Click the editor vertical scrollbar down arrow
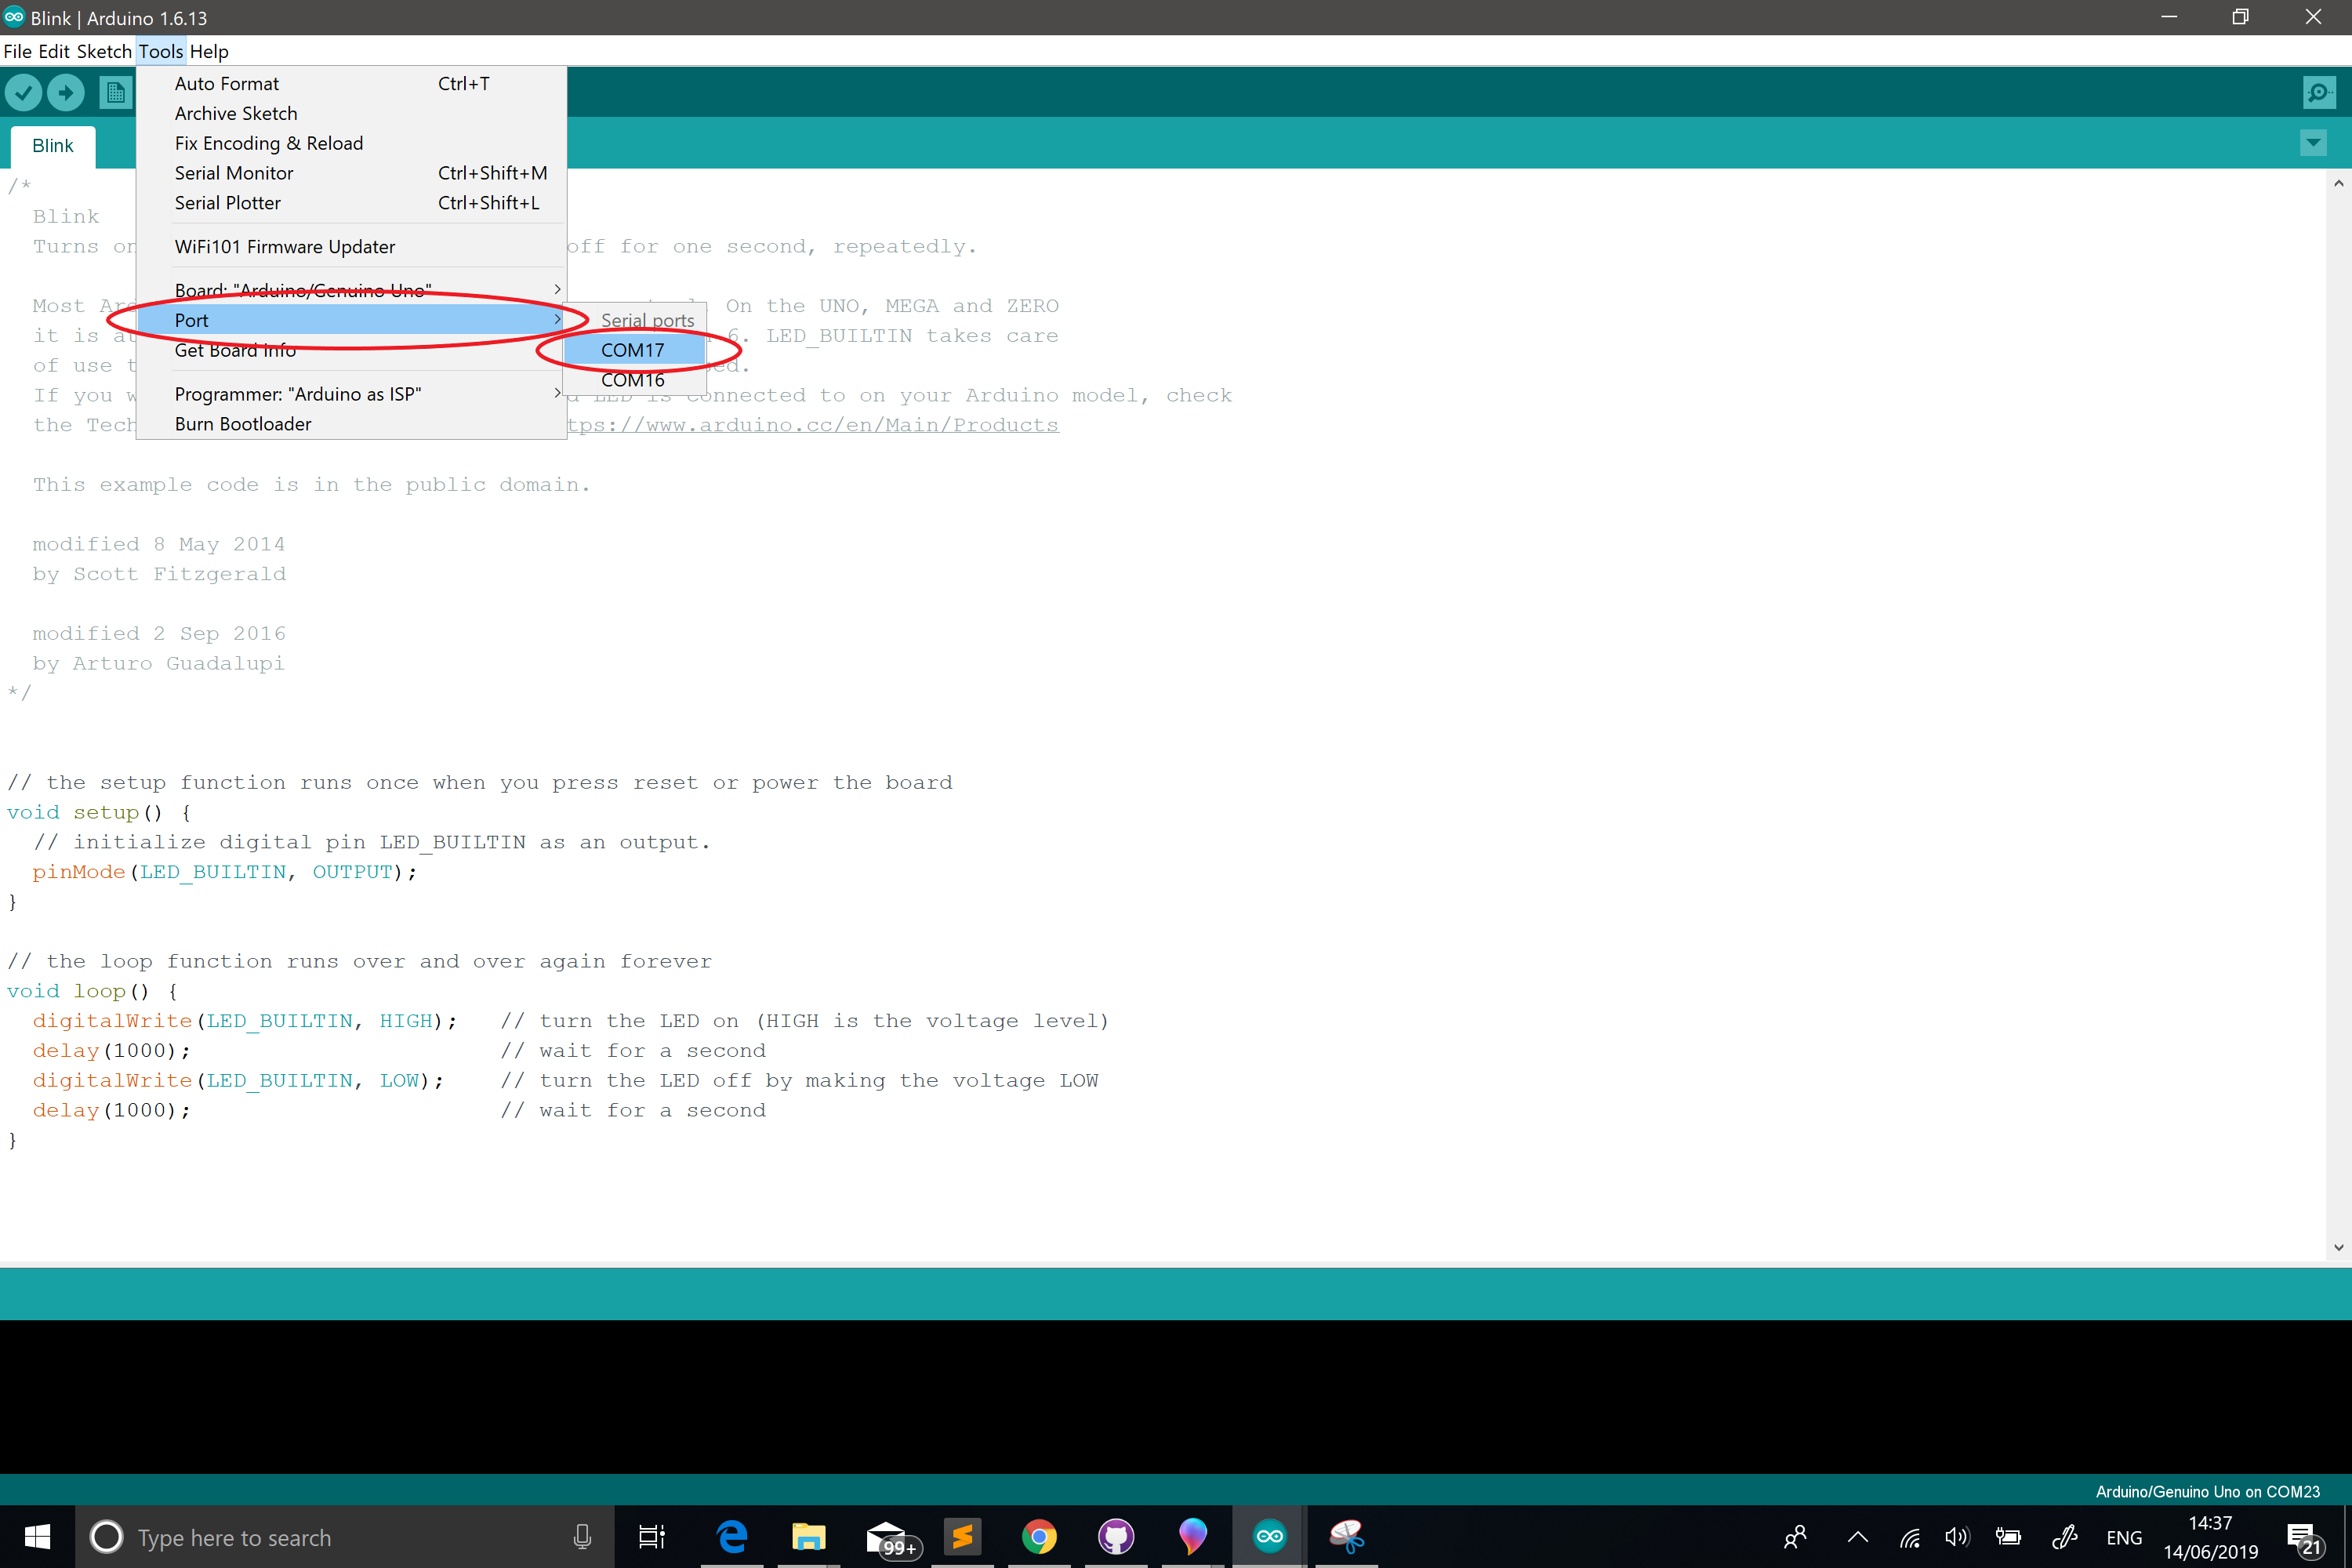Screen dimensions: 2352x1568 coord(2338,1247)
